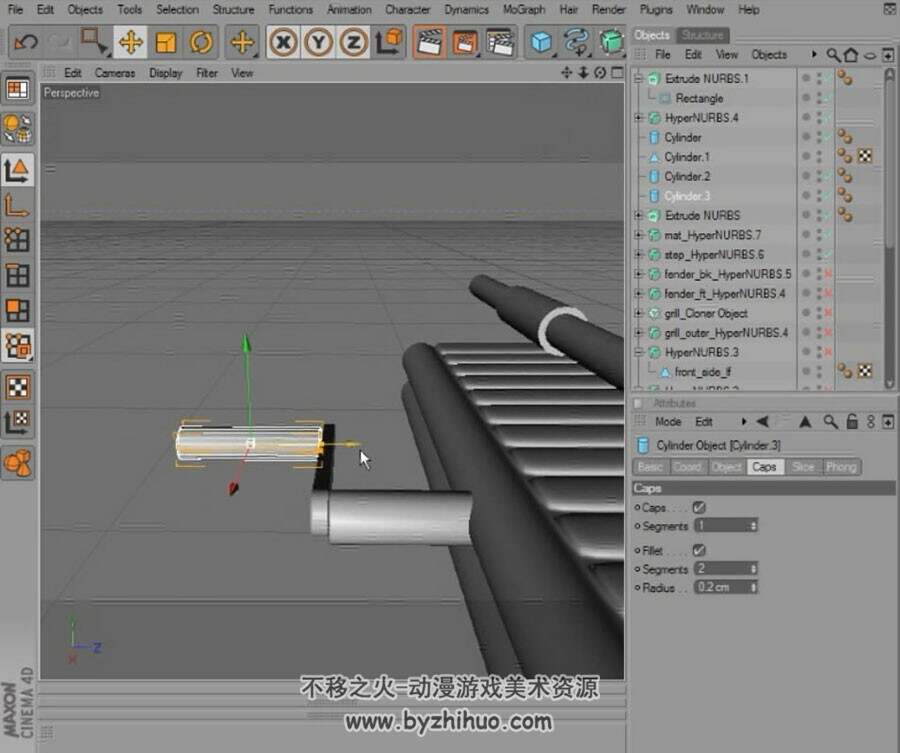Expand fender_bk_HyperNURBS.5

638,274
